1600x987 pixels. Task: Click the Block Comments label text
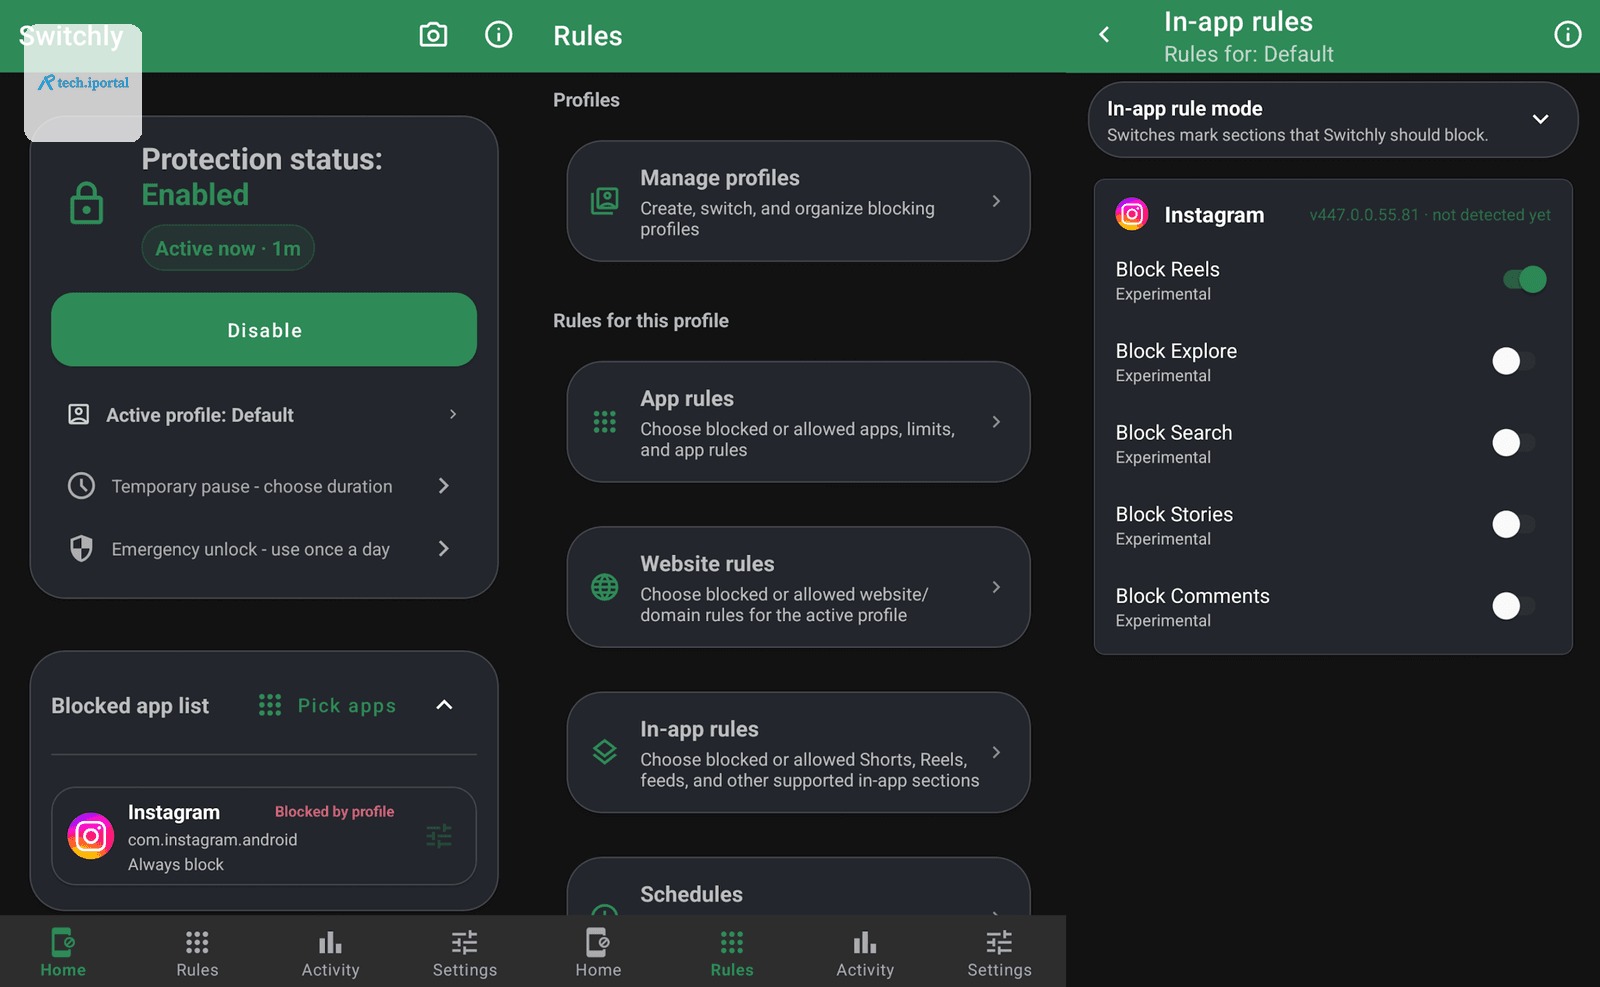point(1193,596)
